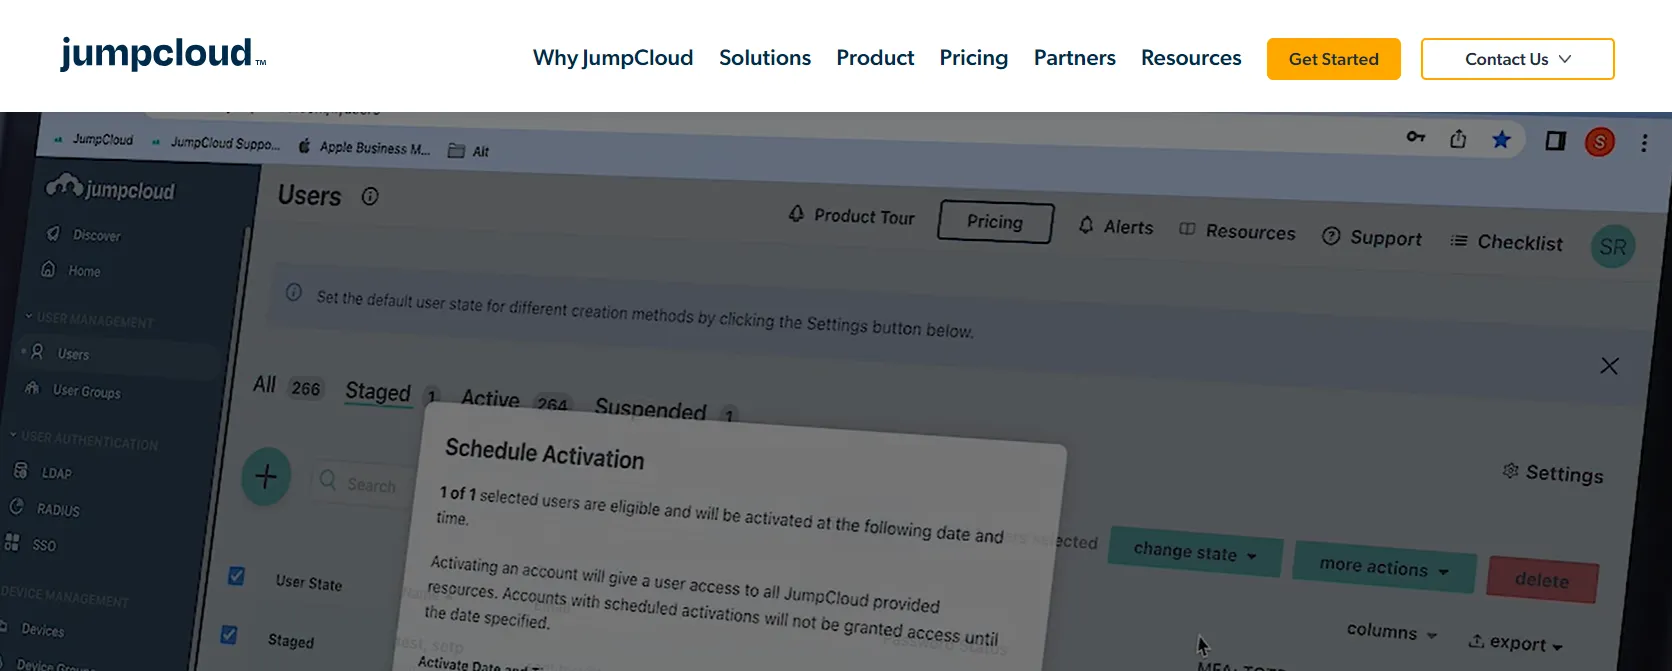Viewport: 1672px width, 671px height.
Task: Open LDAP in the sidebar
Action: click(43, 472)
